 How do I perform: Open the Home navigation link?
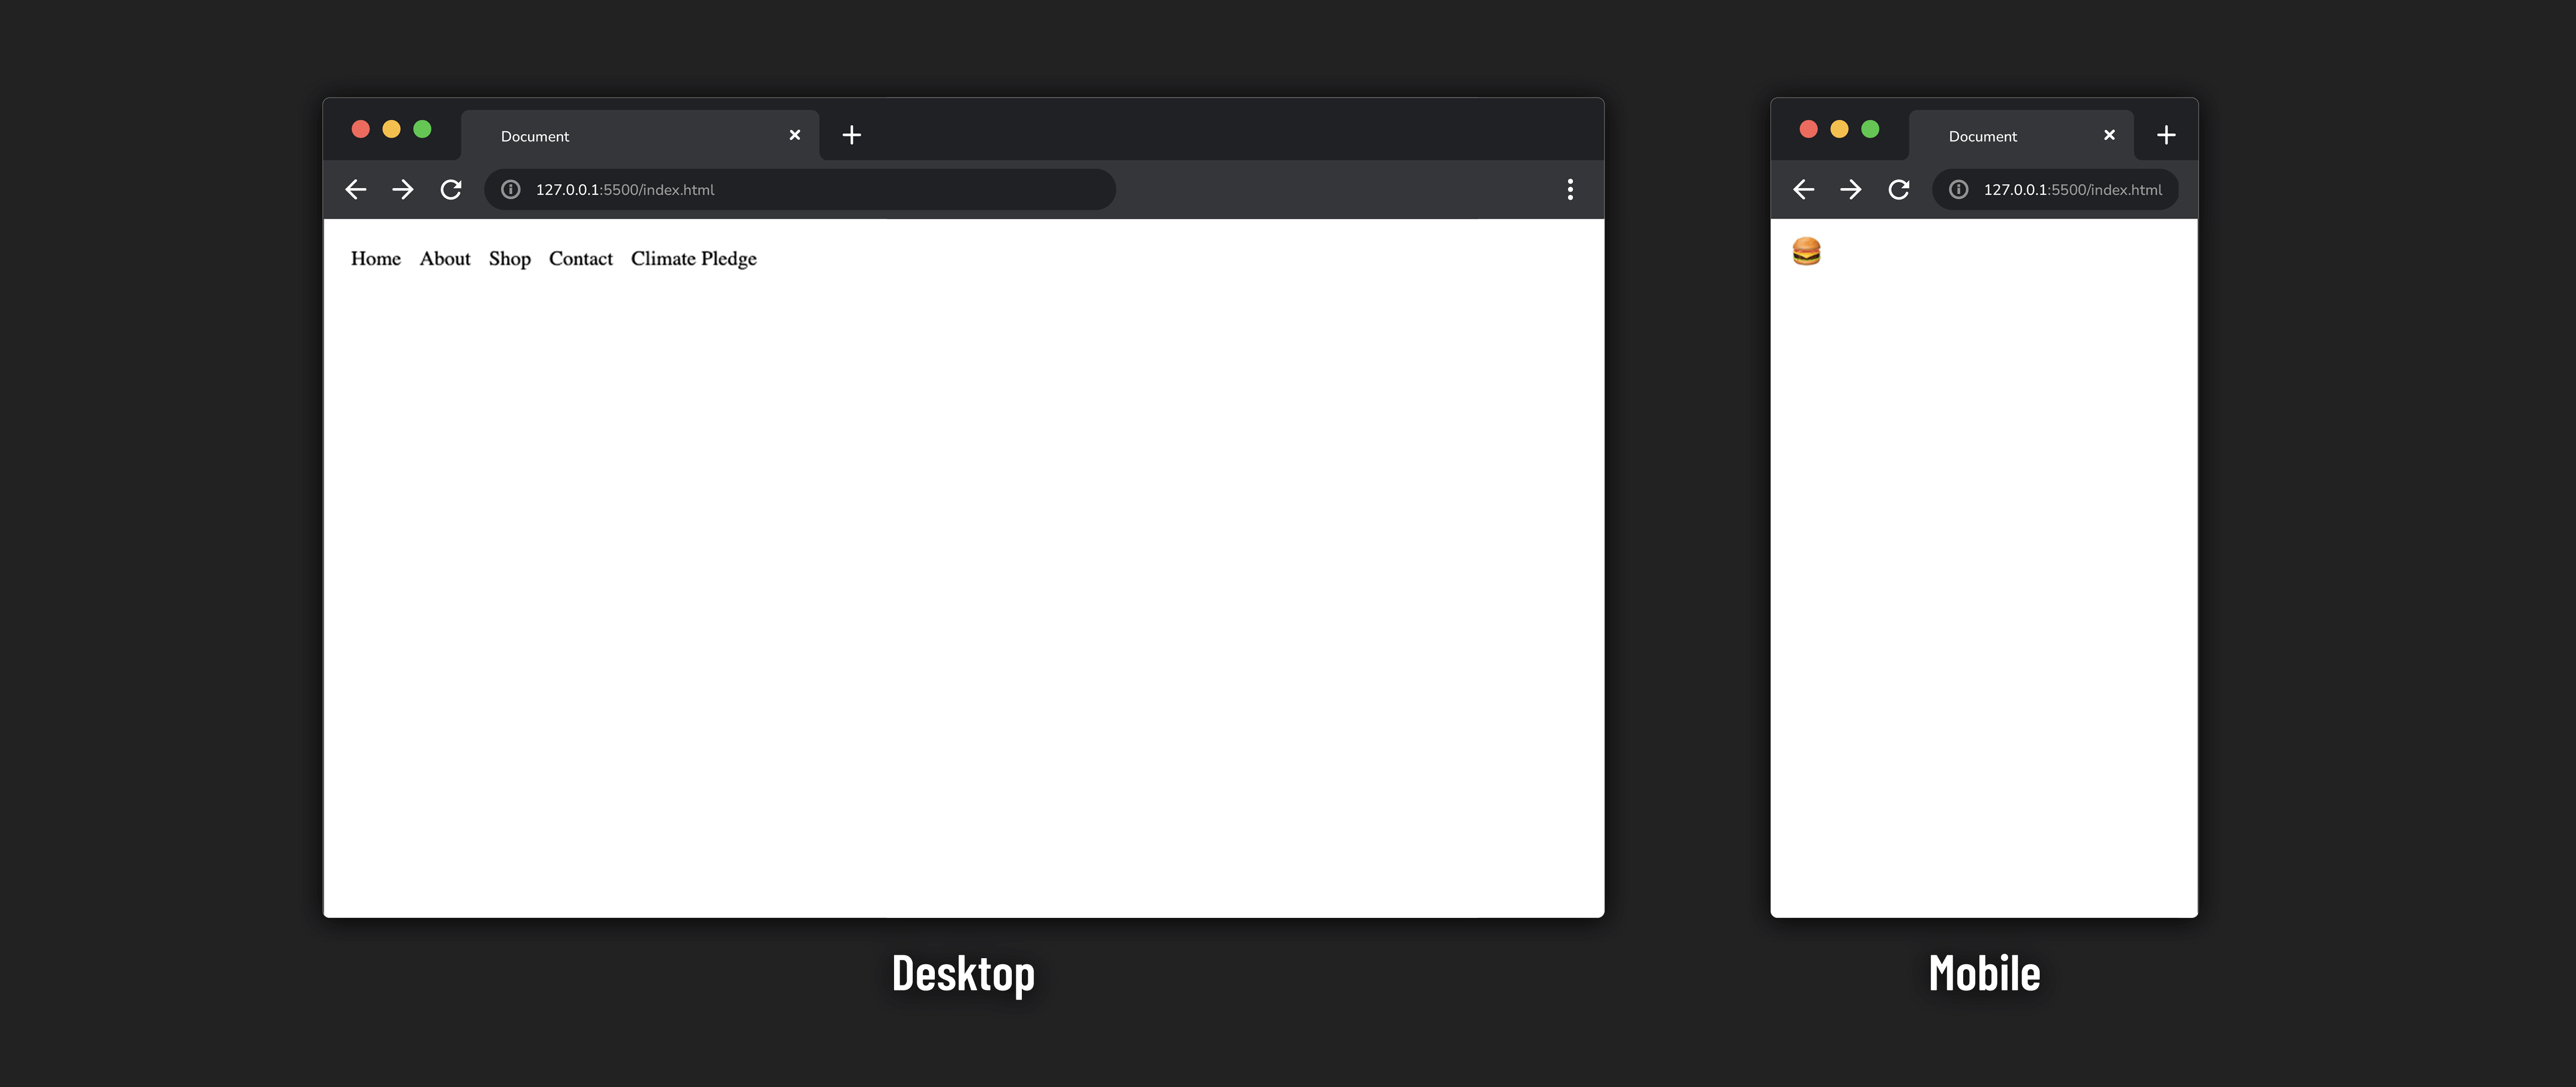pyautogui.click(x=376, y=259)
